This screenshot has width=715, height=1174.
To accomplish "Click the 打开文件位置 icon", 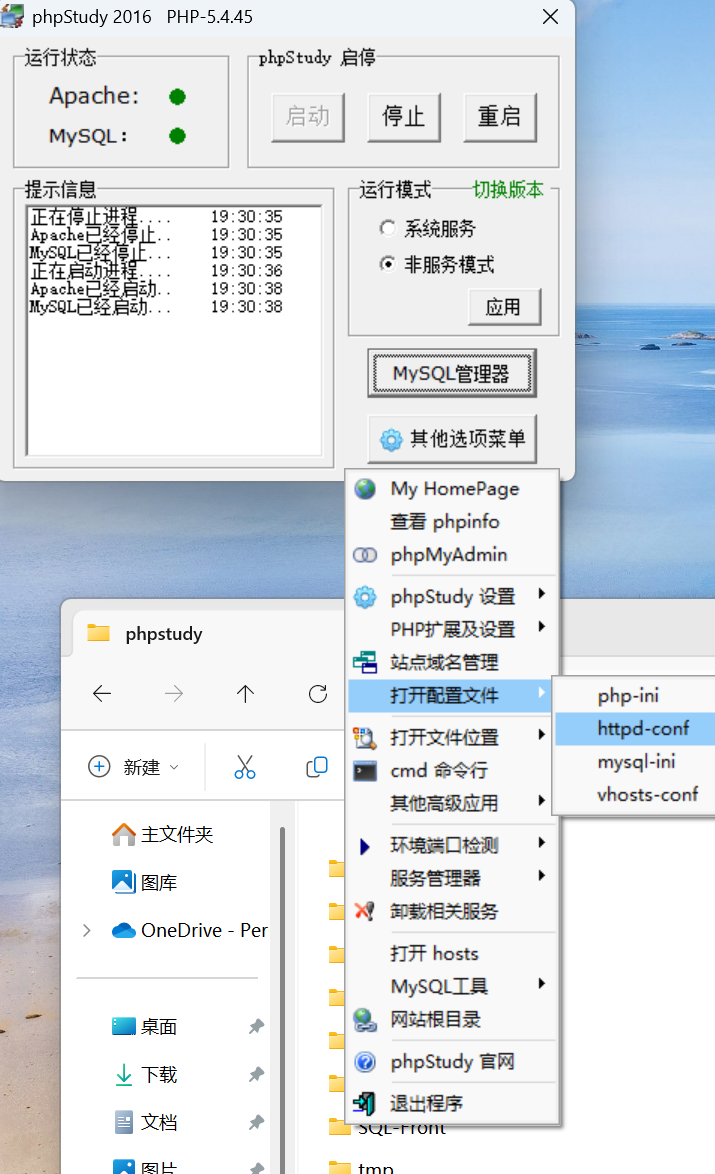I will coord(365,737).
